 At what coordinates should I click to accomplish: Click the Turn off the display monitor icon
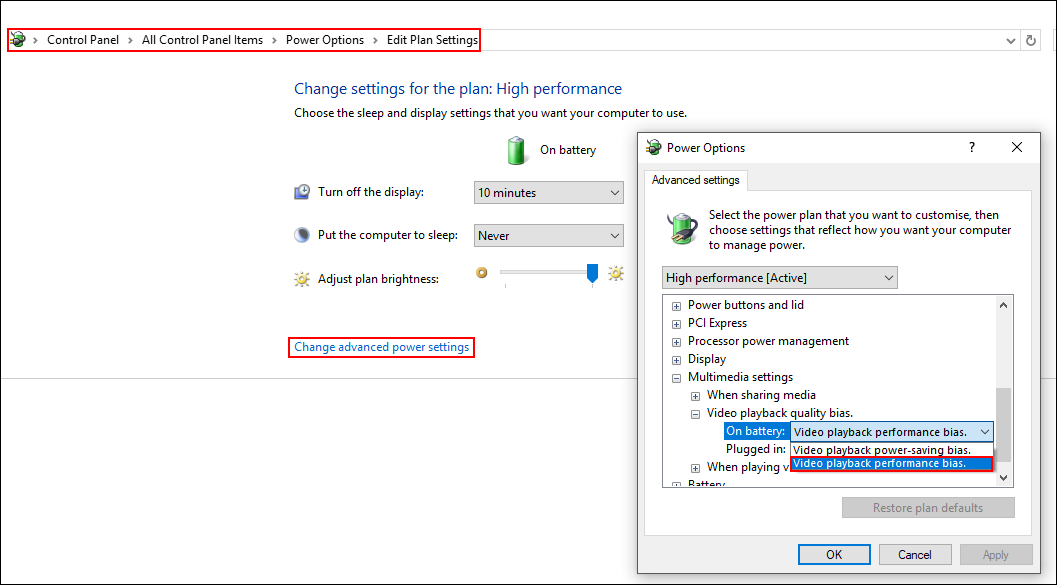point(302,192)
